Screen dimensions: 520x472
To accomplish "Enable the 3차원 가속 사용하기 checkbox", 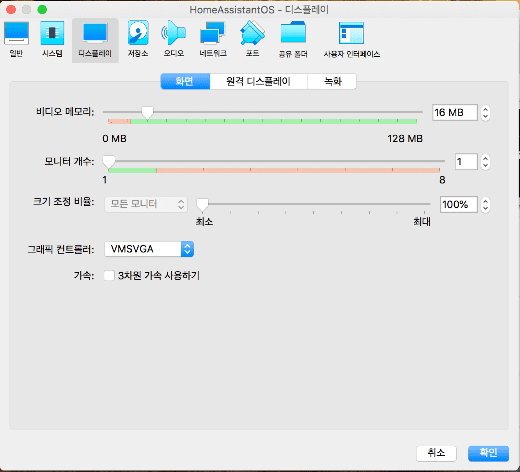I will pos(109,276).
